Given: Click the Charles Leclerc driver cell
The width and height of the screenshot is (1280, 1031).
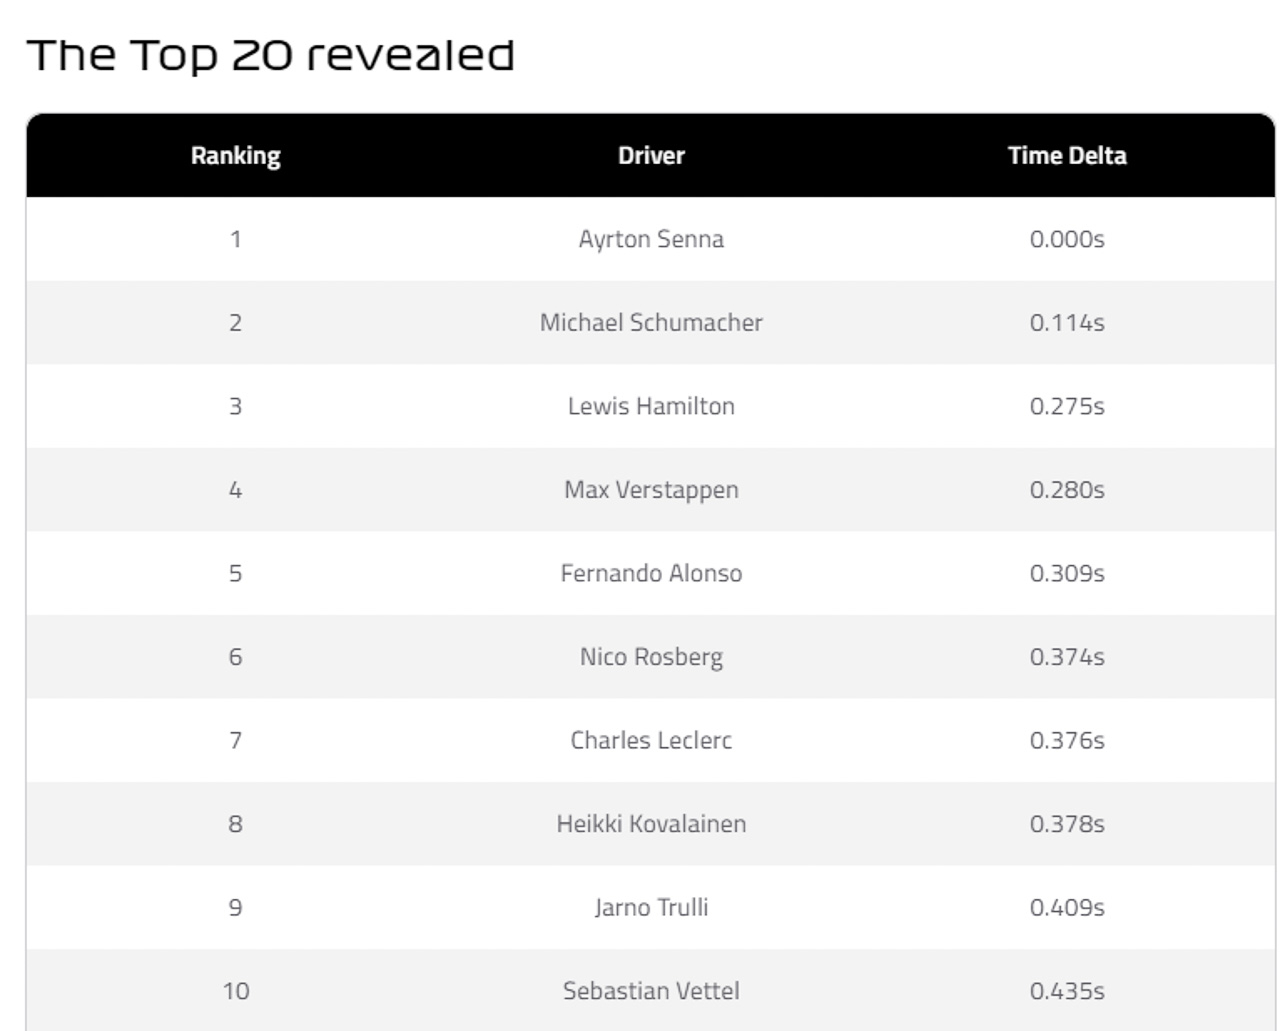Looking at the screenshot, I should point(651,740).
